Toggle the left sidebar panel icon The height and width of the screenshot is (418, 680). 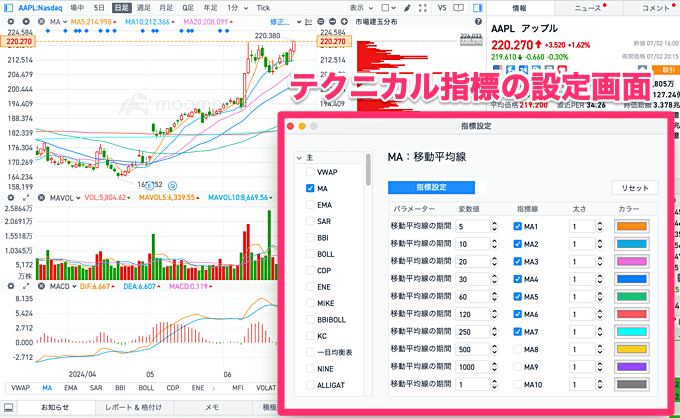pyautogui.click(x=8, y=8)
